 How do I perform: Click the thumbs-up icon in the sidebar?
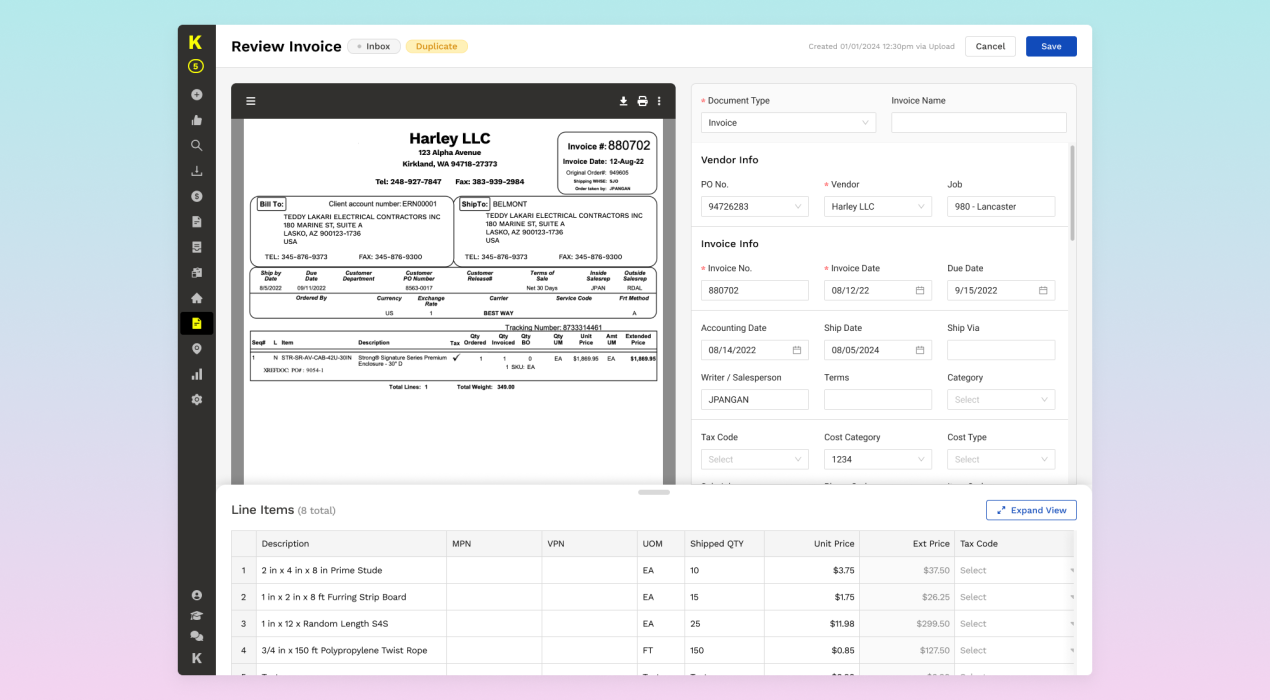point(196,120)
